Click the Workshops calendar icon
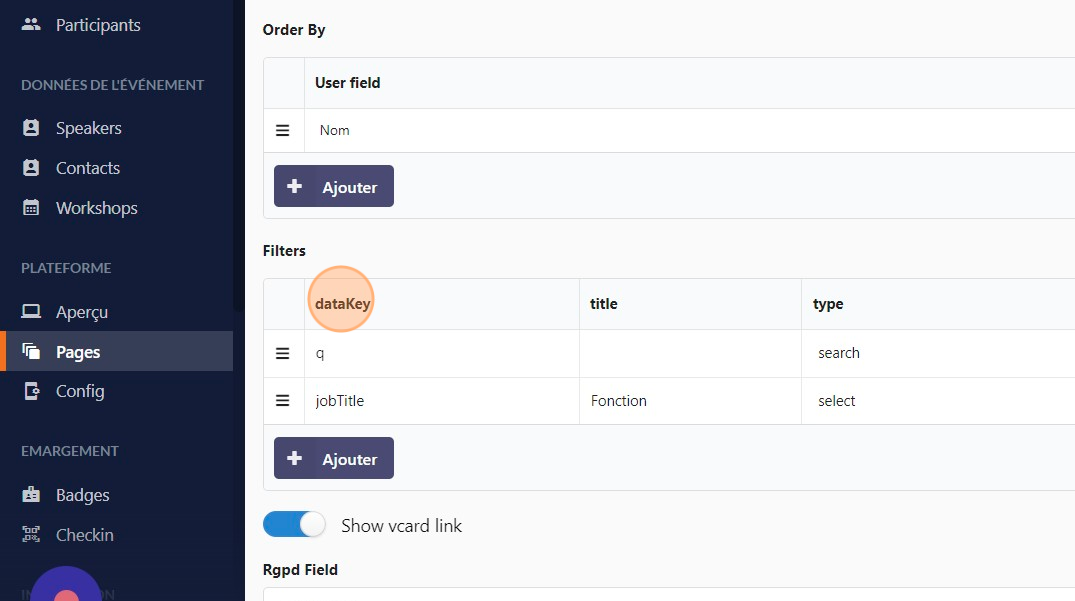This screenshot has width=1075, height=601. [31, 208]
